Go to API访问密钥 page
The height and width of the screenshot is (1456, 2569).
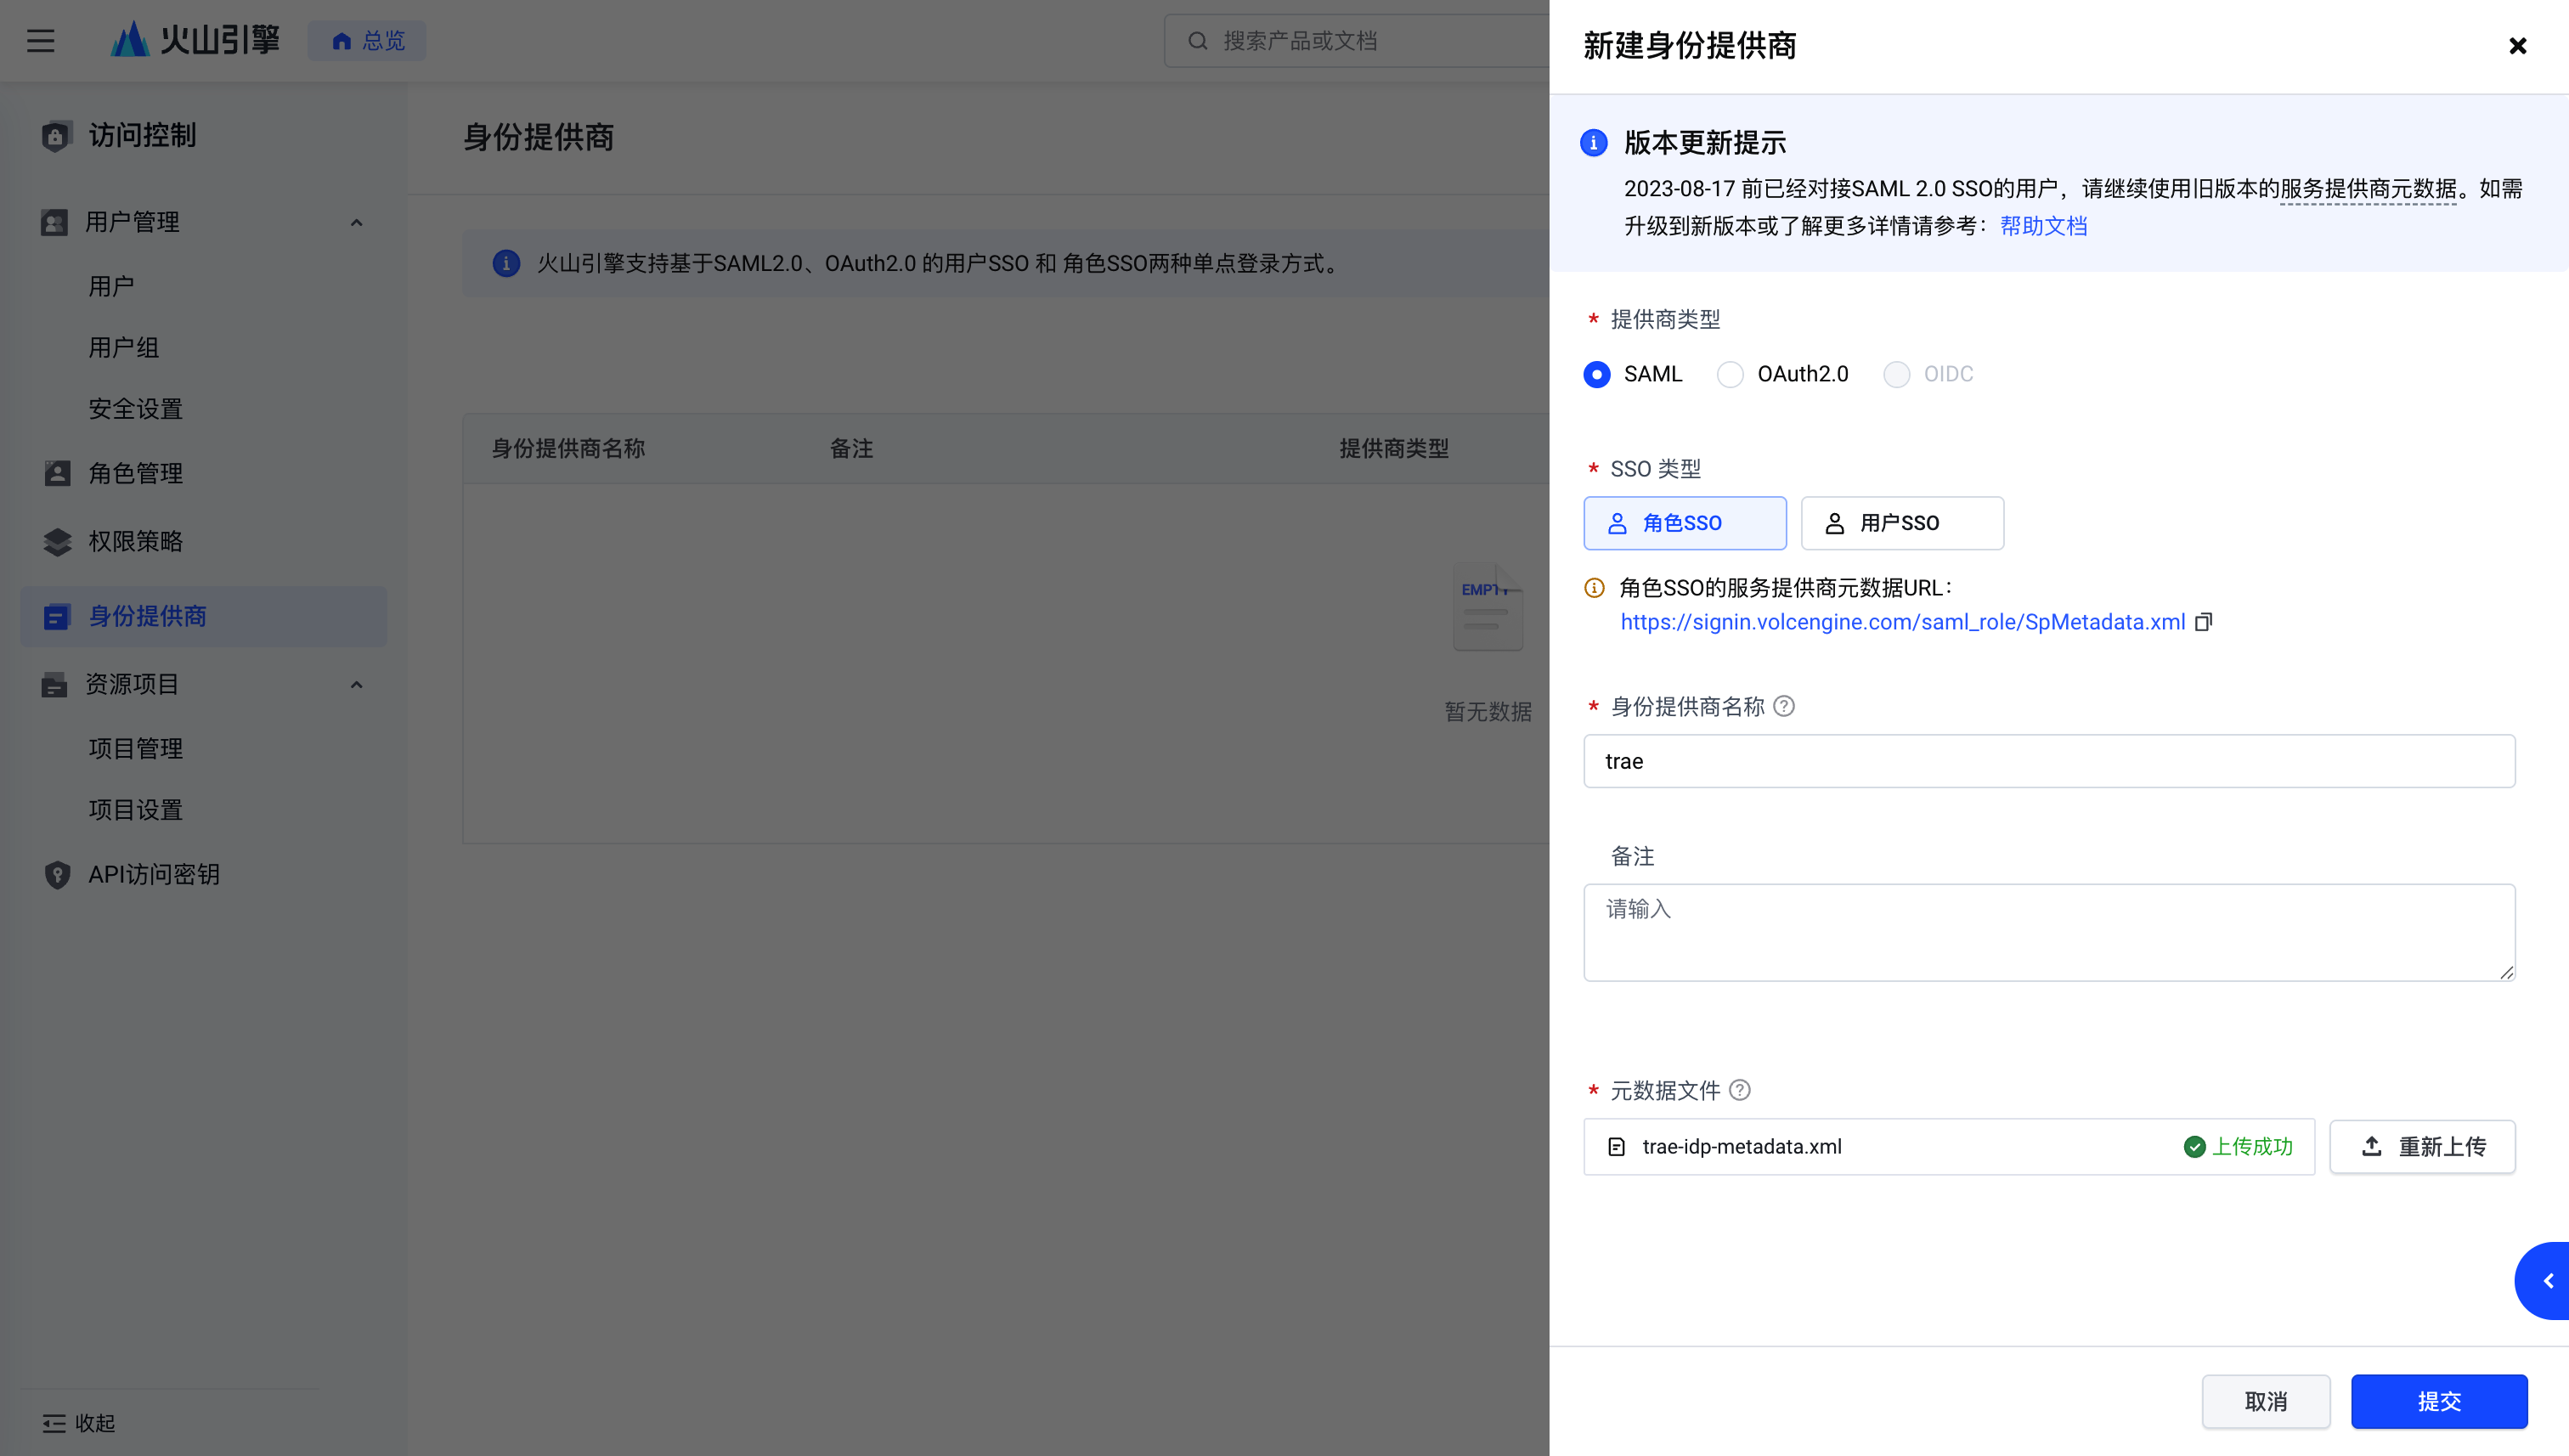[154, 875]
